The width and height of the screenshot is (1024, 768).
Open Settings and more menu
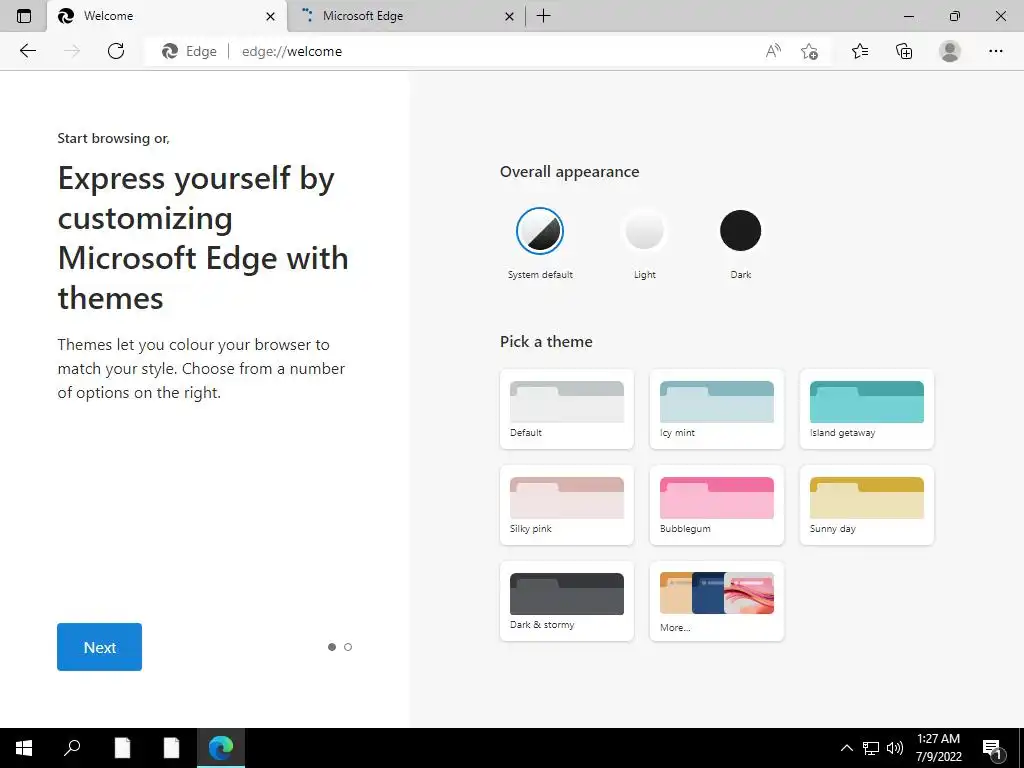click(995, 51)
